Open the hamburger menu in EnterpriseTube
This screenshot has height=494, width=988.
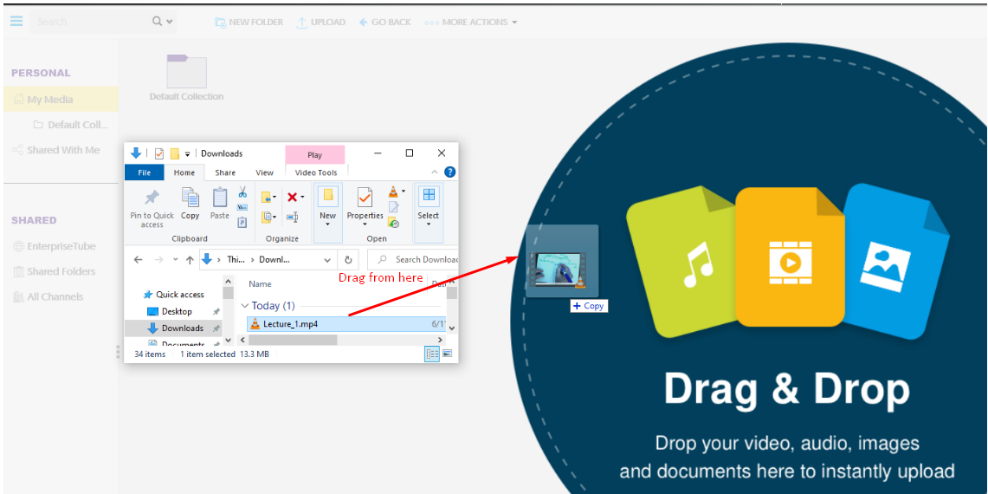(x=16, y=21)
